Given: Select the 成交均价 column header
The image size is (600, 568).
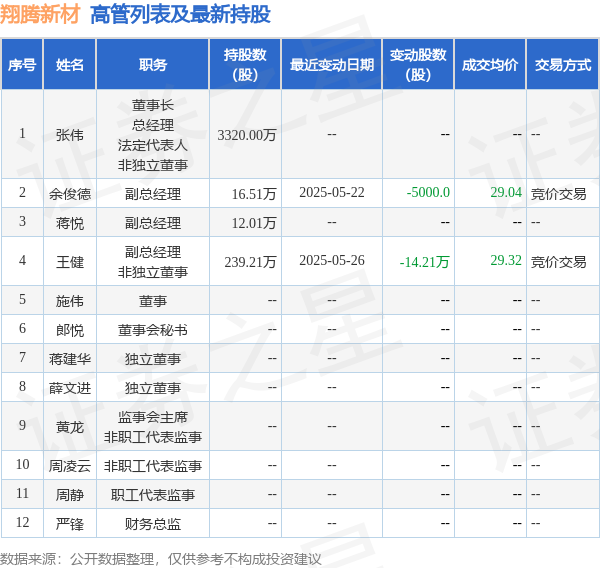Looking at the screenshot, I should (x=490, y=65).
